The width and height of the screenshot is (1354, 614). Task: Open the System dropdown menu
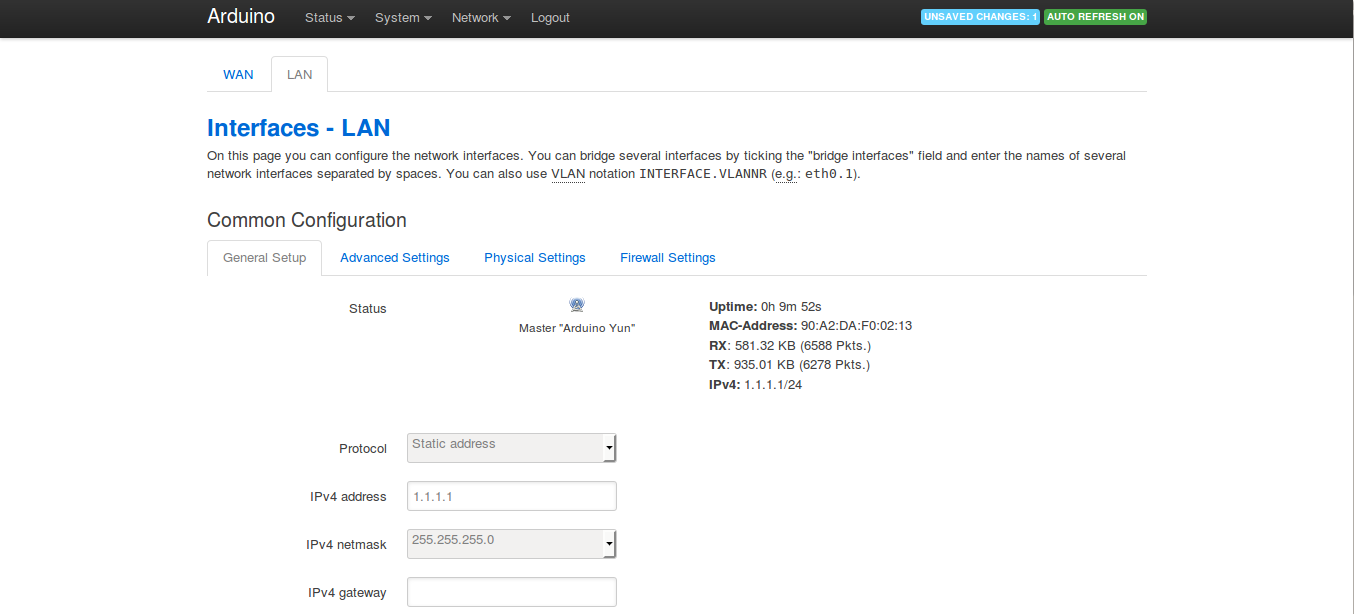pyautogui.click(x=403, y=18)
